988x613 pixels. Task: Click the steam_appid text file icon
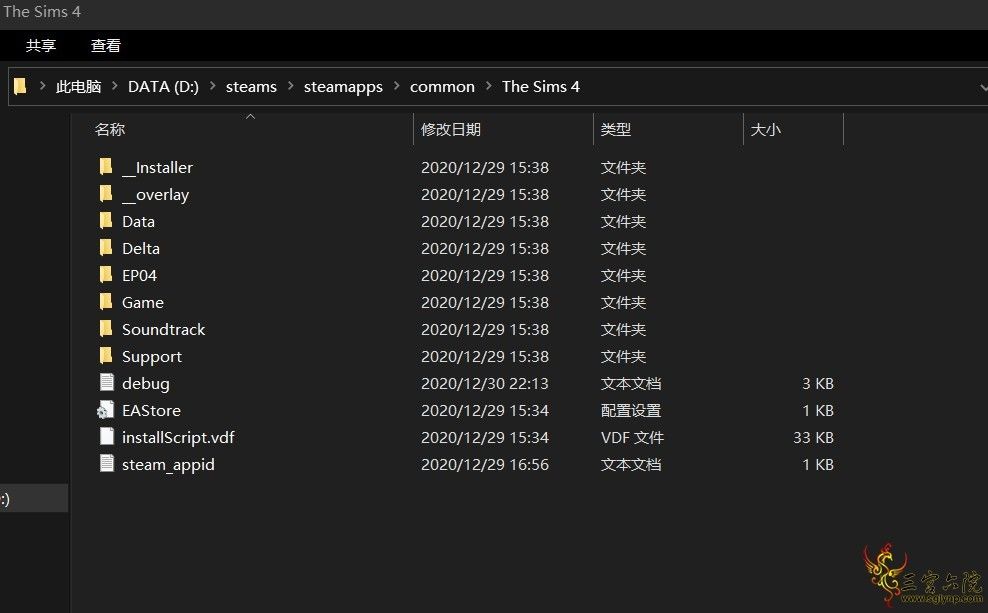pos(106,464)
